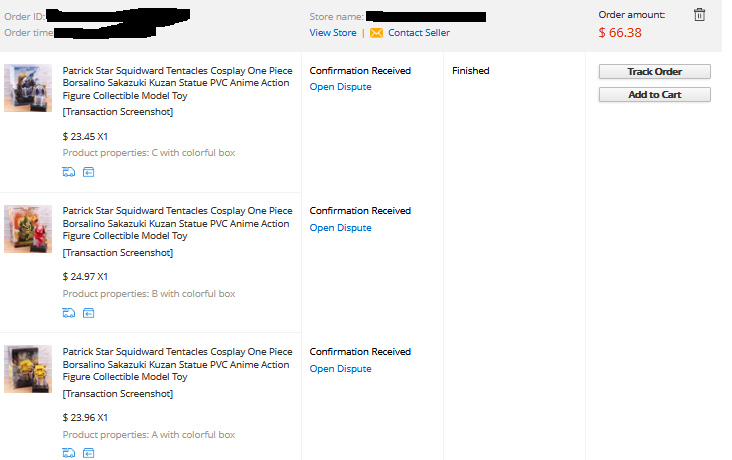Click third product thumbnail with yellow figure
The width and height of the screenshot is (732, 460).
pos(28,369)
